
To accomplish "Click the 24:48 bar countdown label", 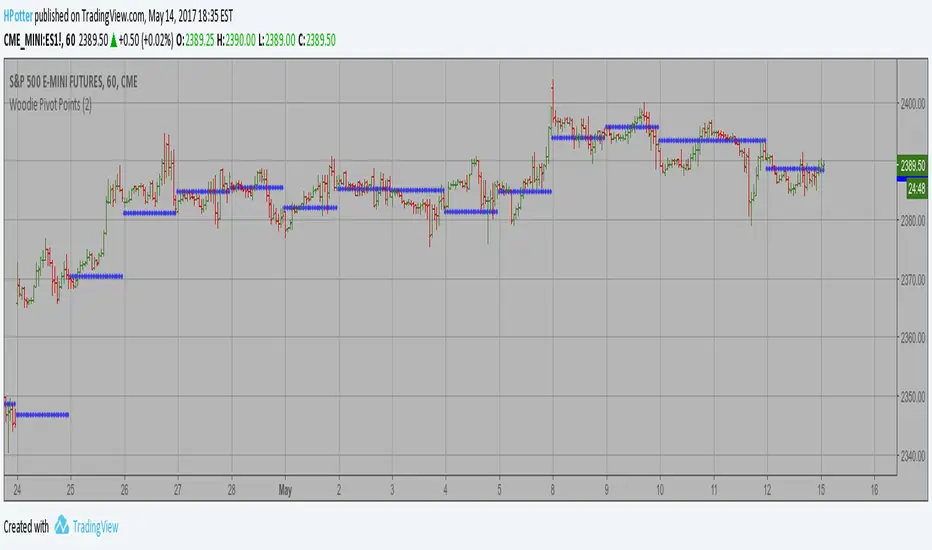I will 915,187.
